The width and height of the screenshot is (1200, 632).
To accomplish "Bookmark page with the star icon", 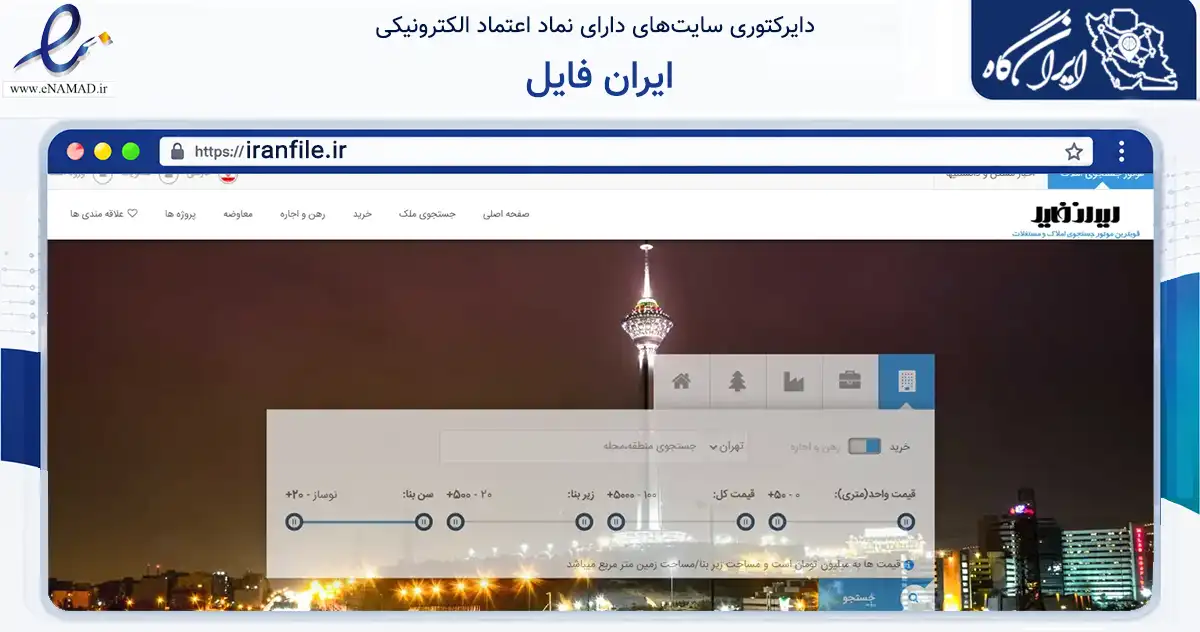I will tap(1074, 152).
